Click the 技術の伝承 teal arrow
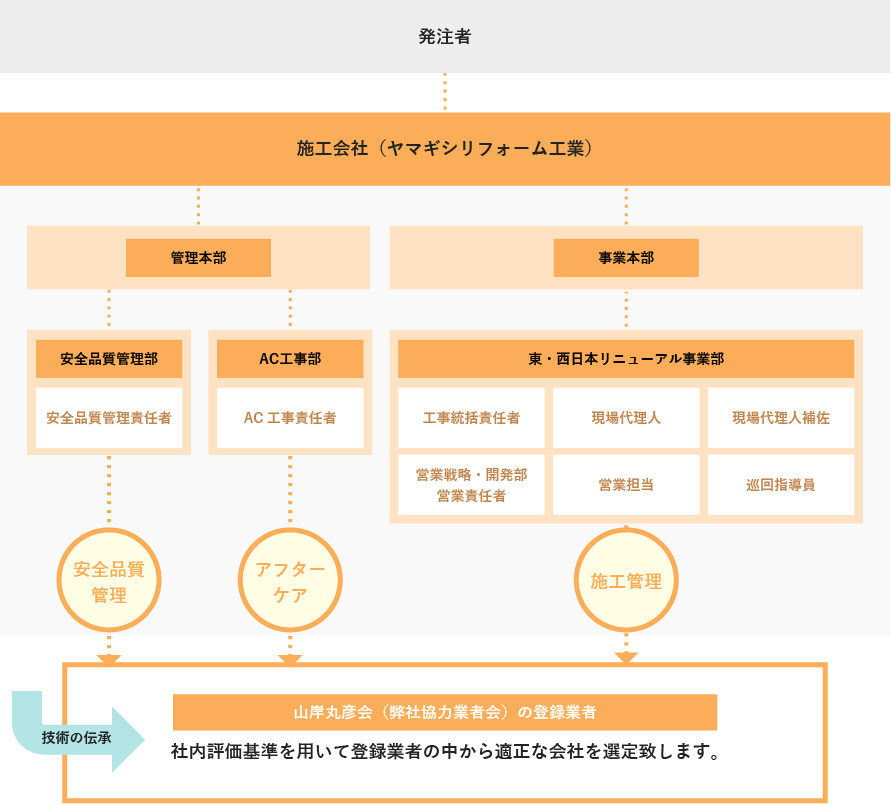 pos(78,738)
